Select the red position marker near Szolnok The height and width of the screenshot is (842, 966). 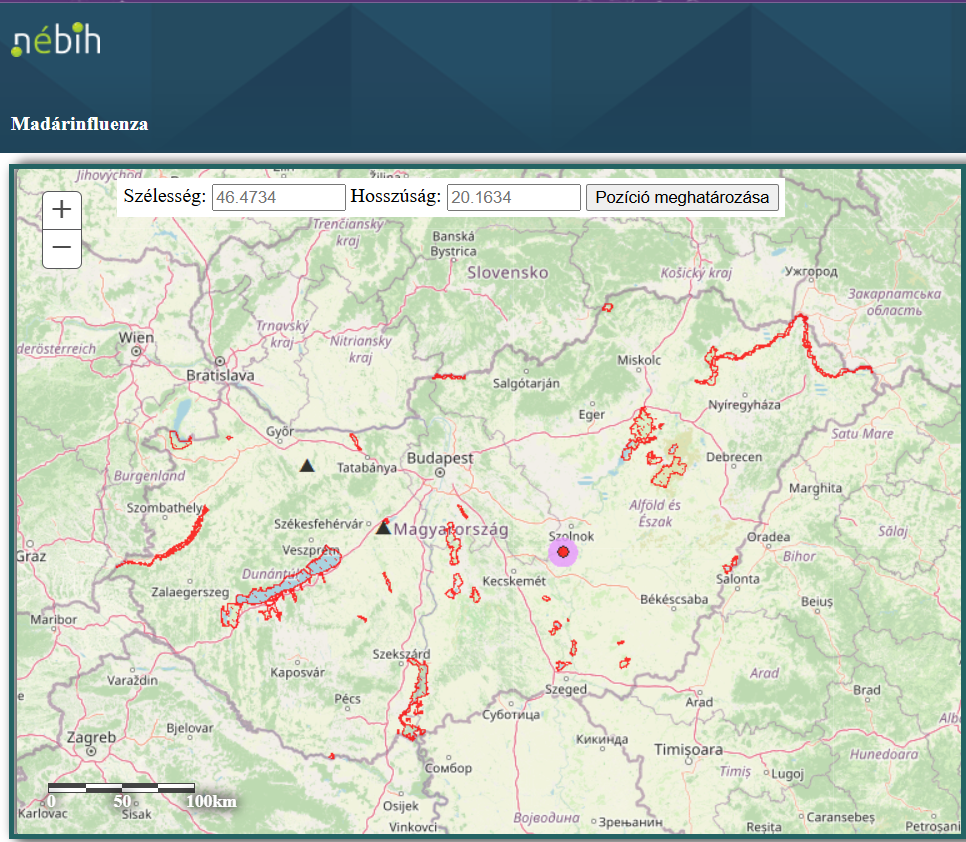coord(563,552)
